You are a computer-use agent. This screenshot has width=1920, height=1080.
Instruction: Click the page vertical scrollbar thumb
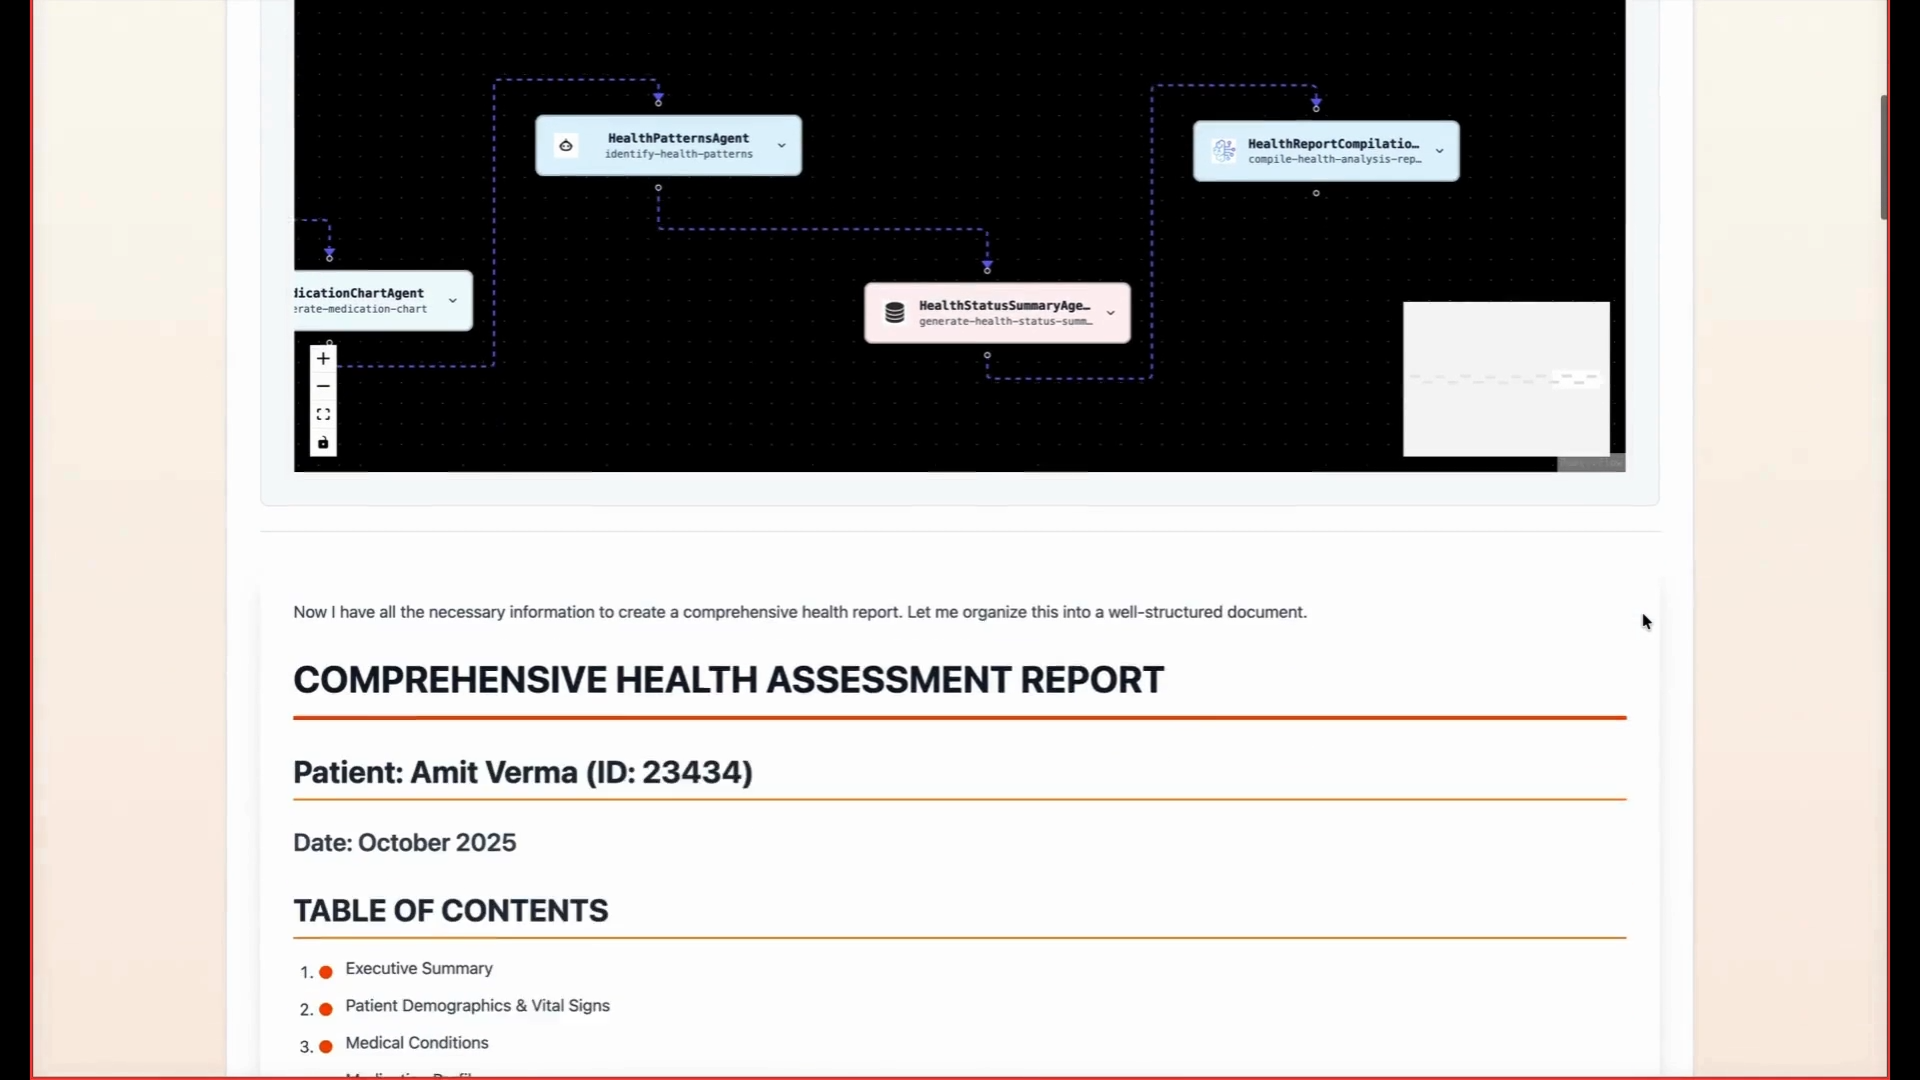pos(1884,157)
